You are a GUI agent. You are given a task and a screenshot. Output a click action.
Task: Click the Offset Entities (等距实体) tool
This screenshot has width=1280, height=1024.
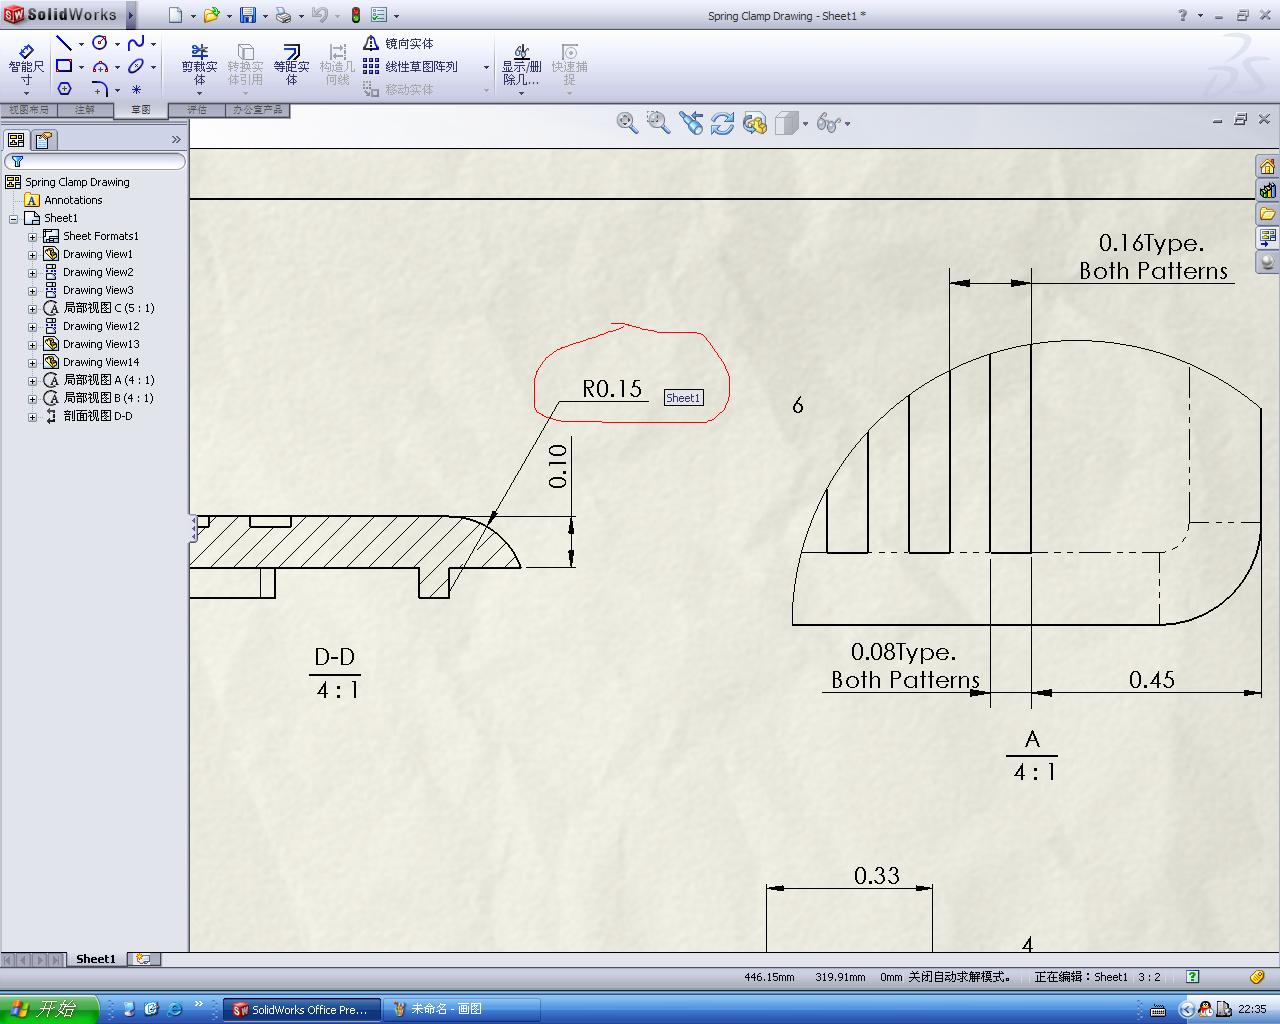(x=291, y=64)
